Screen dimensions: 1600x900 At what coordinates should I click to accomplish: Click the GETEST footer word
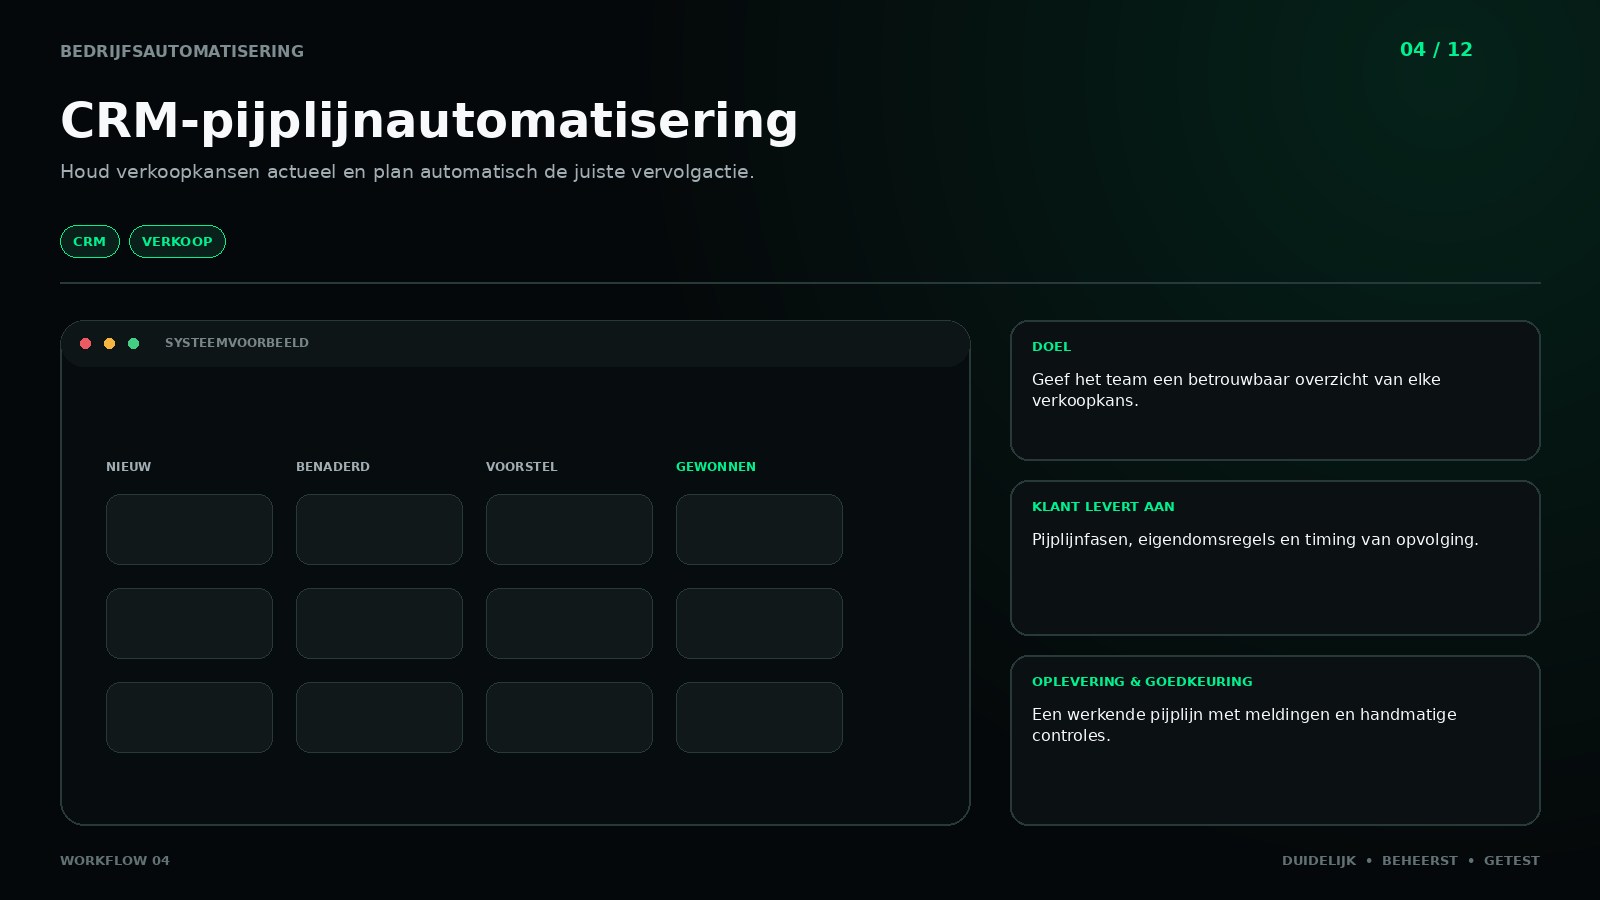click(1512, 861)
